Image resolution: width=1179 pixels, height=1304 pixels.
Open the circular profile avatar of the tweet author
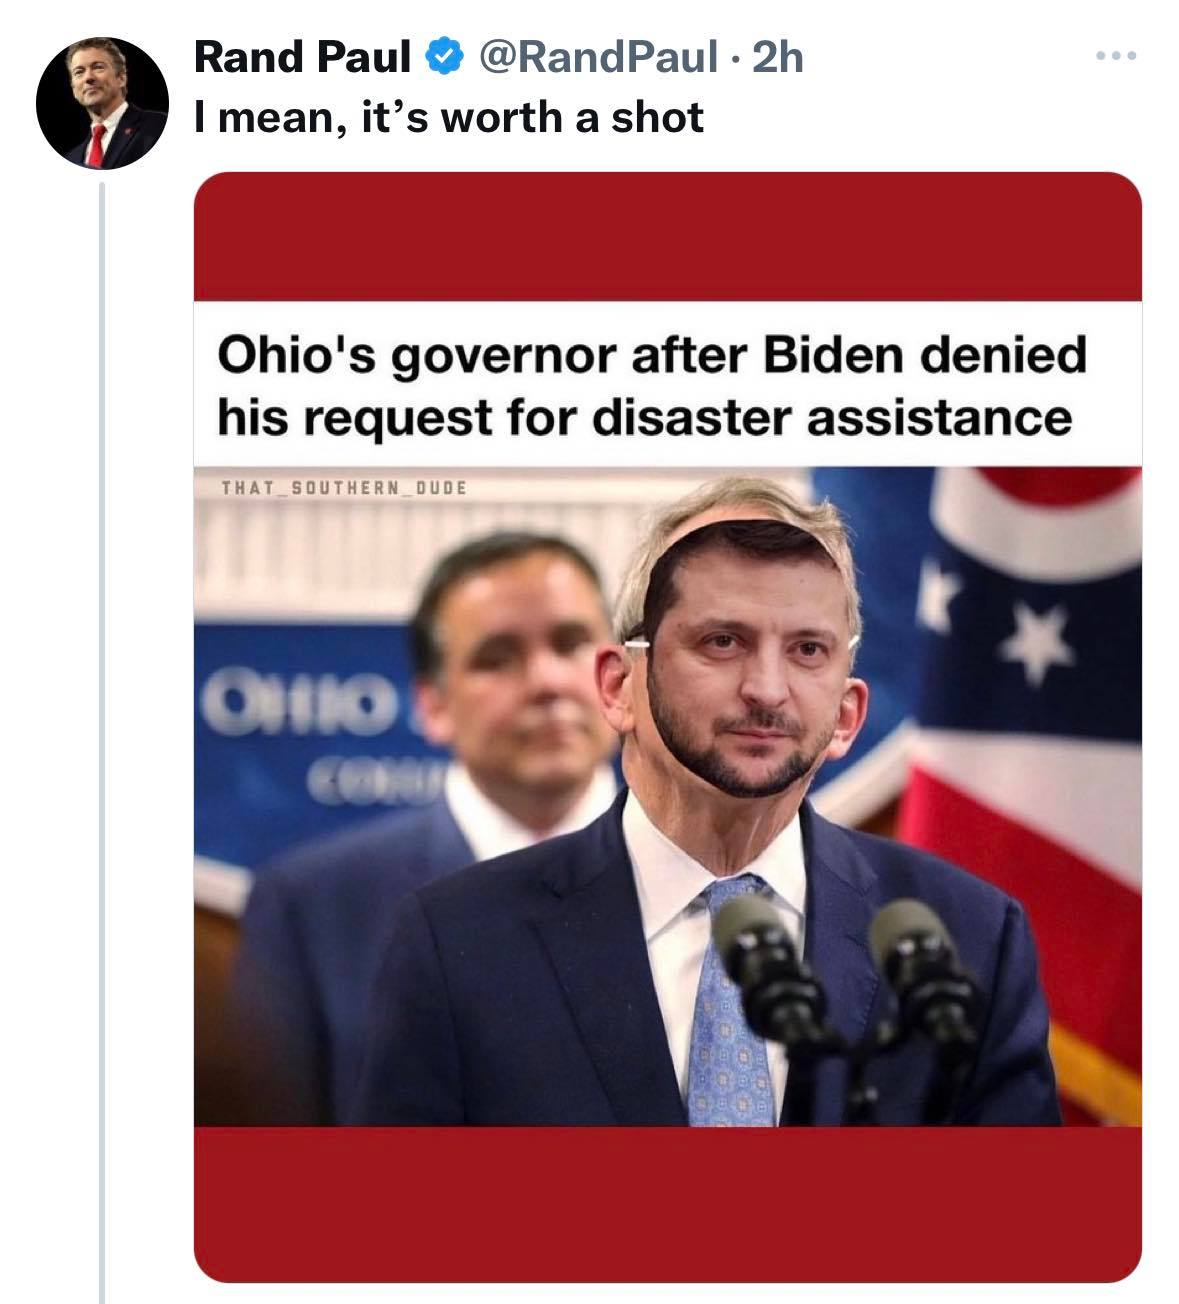(x=102, y=103)
